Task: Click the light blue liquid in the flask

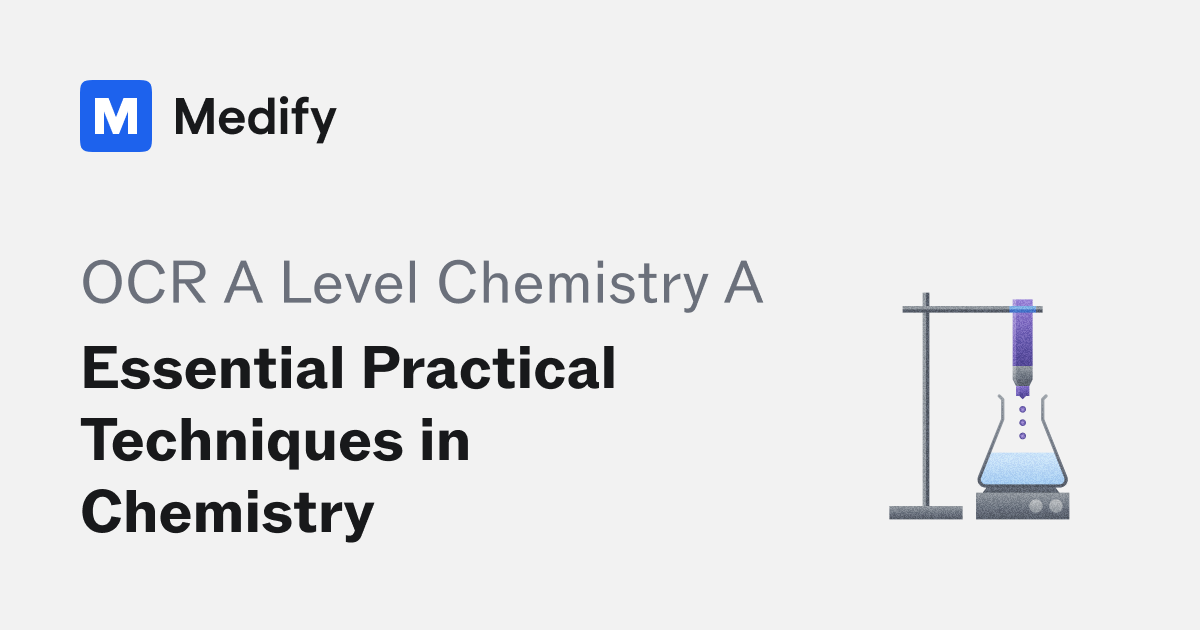Action: [1022, 470]
